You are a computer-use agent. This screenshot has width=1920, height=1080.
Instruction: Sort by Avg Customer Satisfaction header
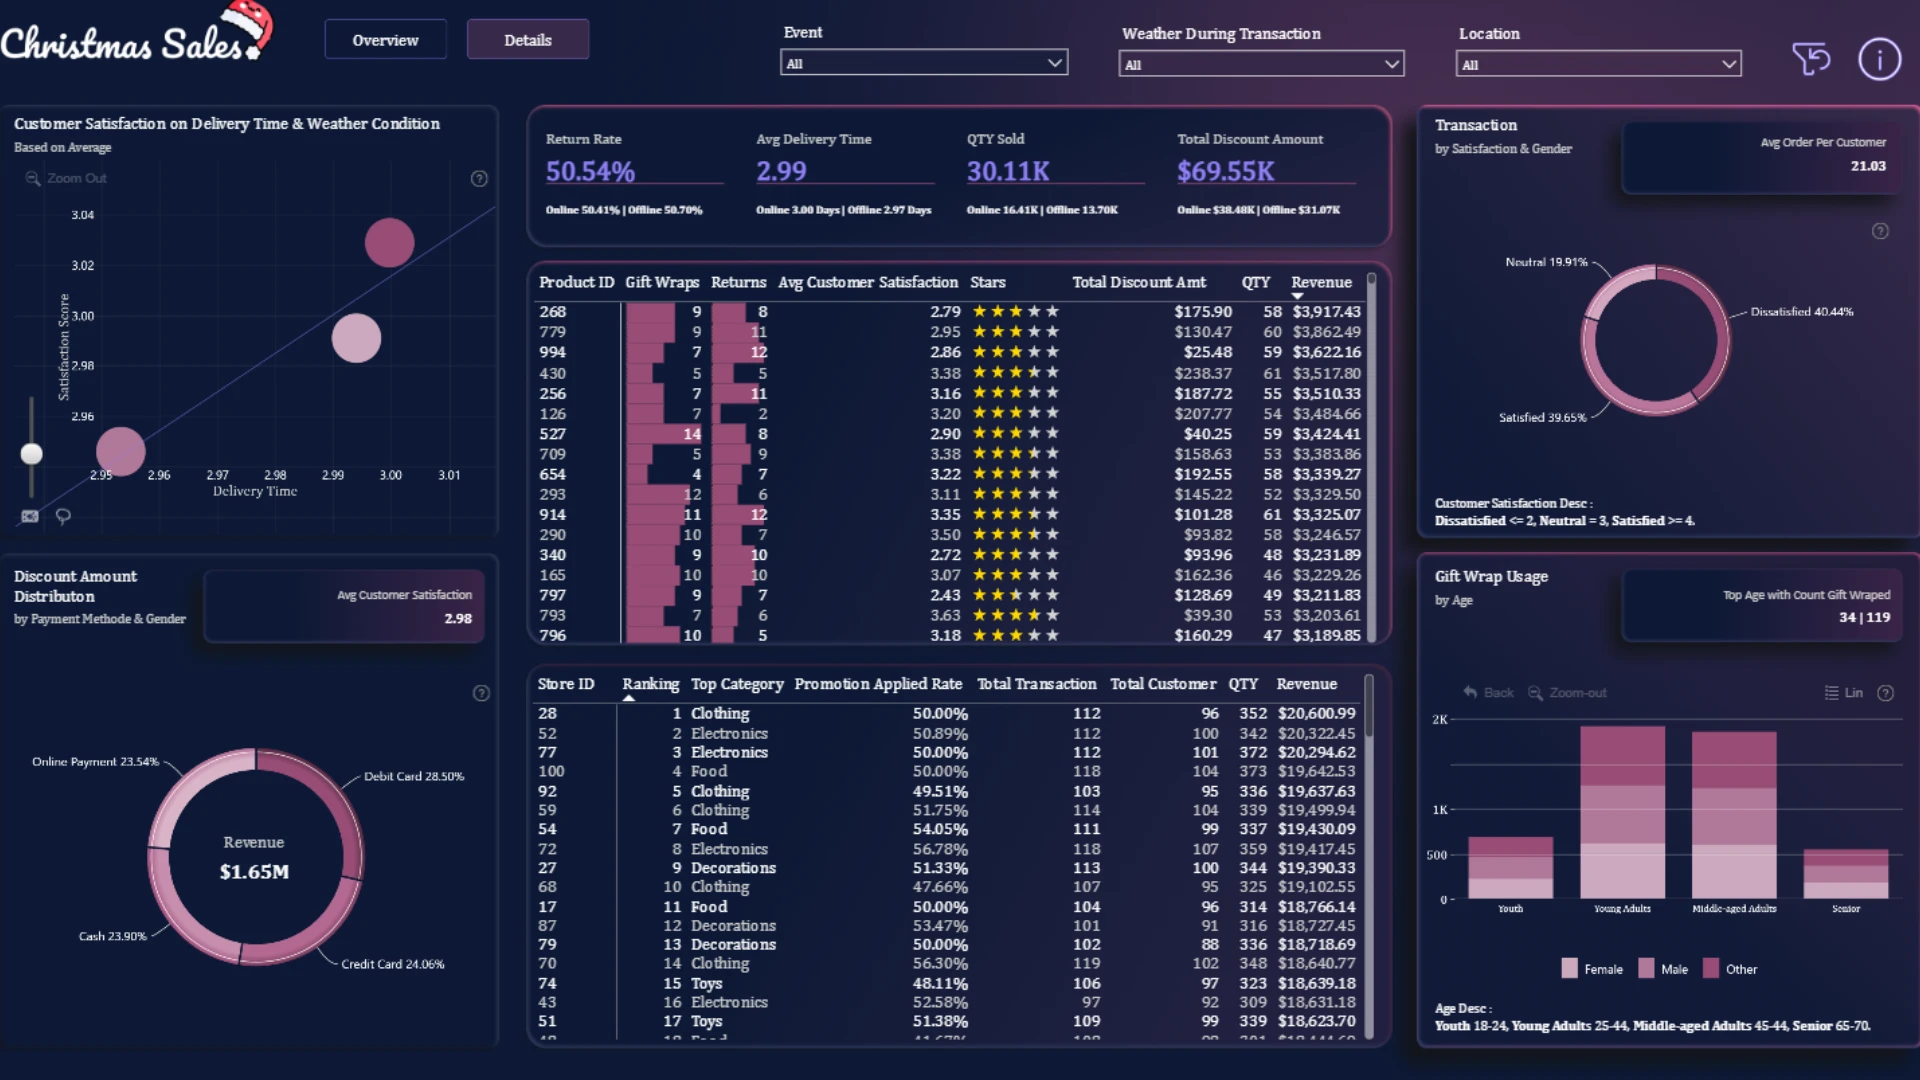pos(868,283)
